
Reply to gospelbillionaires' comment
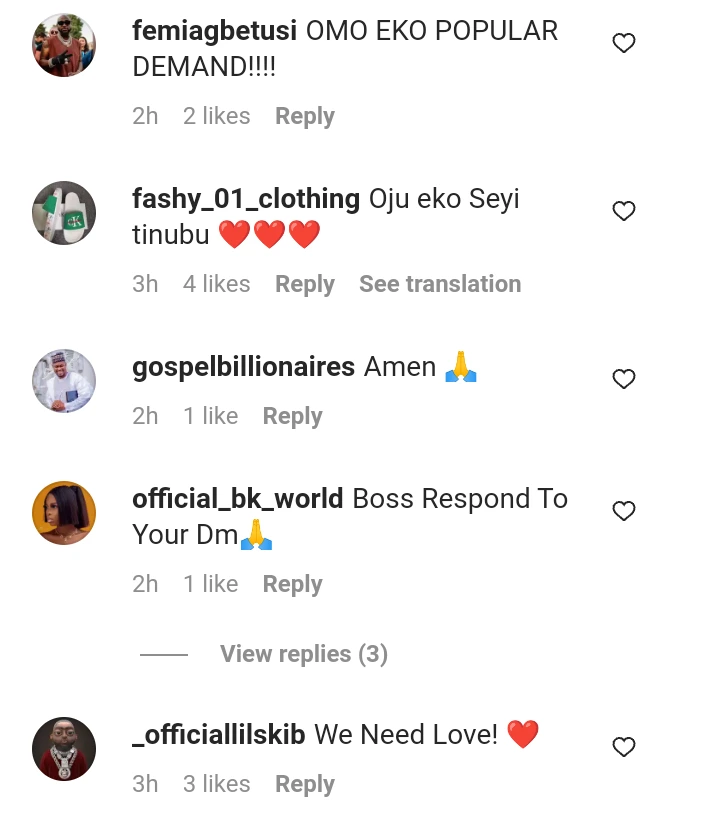coord(292,416)
